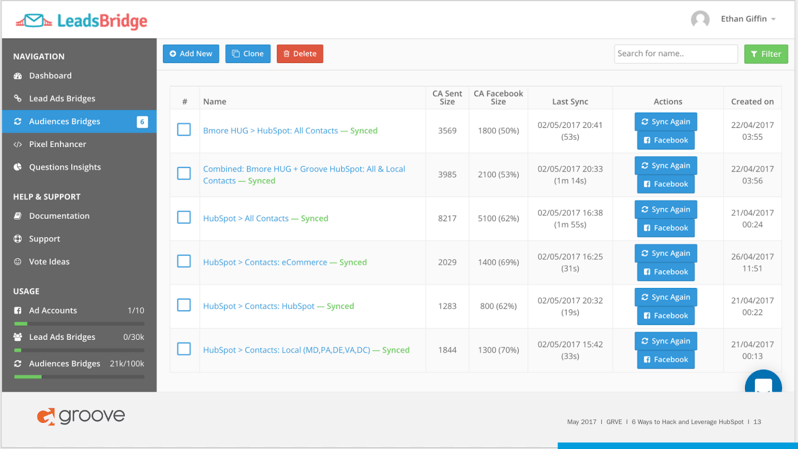Click the CA Sent Size column header
Image resolution: width=798 pixels, height=449 pixels.
(447, 98)
